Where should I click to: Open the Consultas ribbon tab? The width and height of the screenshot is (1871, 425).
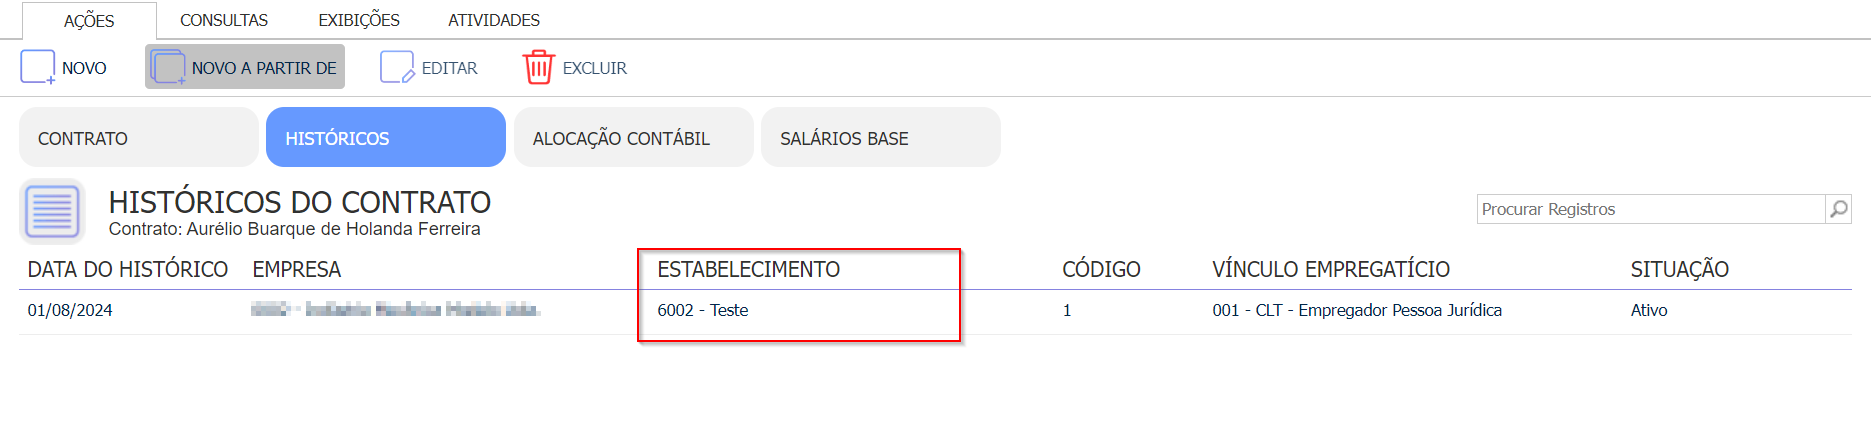pyautogui.click(x=224, y=20)
